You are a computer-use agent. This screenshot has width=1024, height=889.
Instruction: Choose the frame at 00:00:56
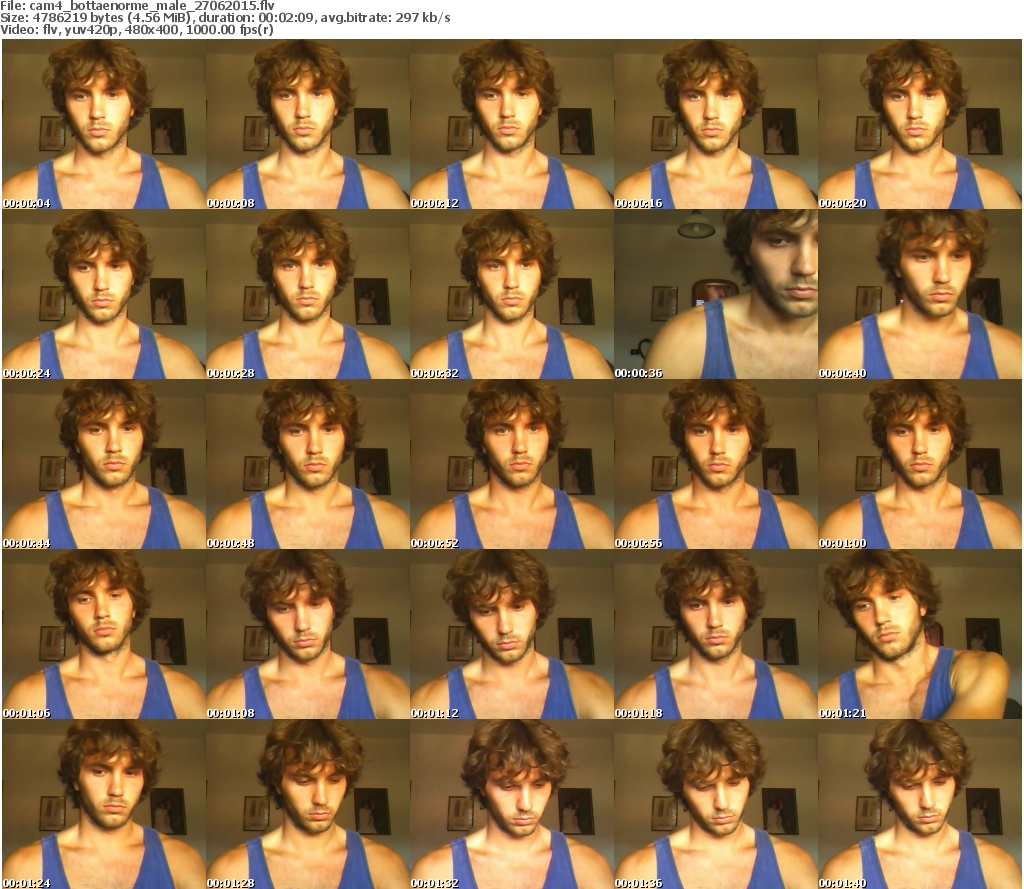pyautogui.click(x=715, y=464)
